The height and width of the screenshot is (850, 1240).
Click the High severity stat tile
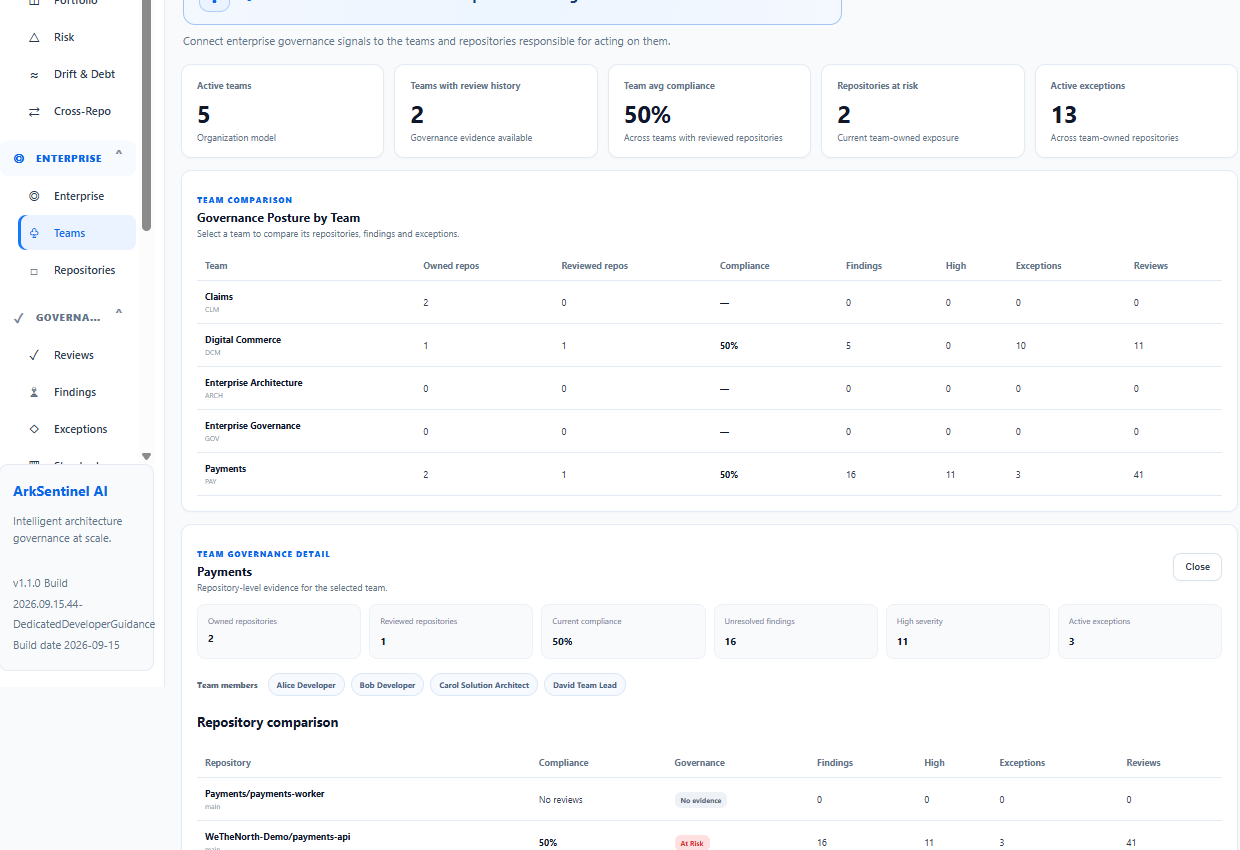tap(967, 631)
